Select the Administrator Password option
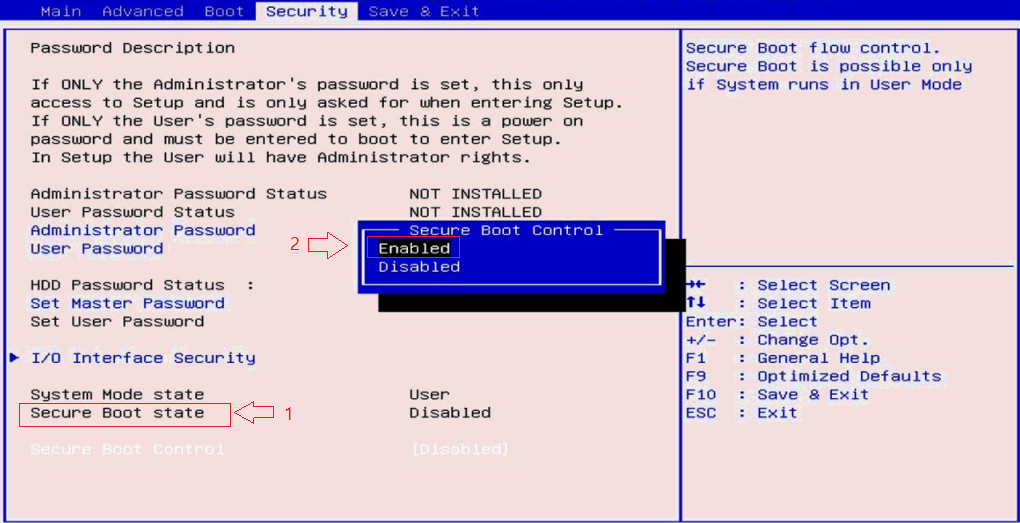 142,230
